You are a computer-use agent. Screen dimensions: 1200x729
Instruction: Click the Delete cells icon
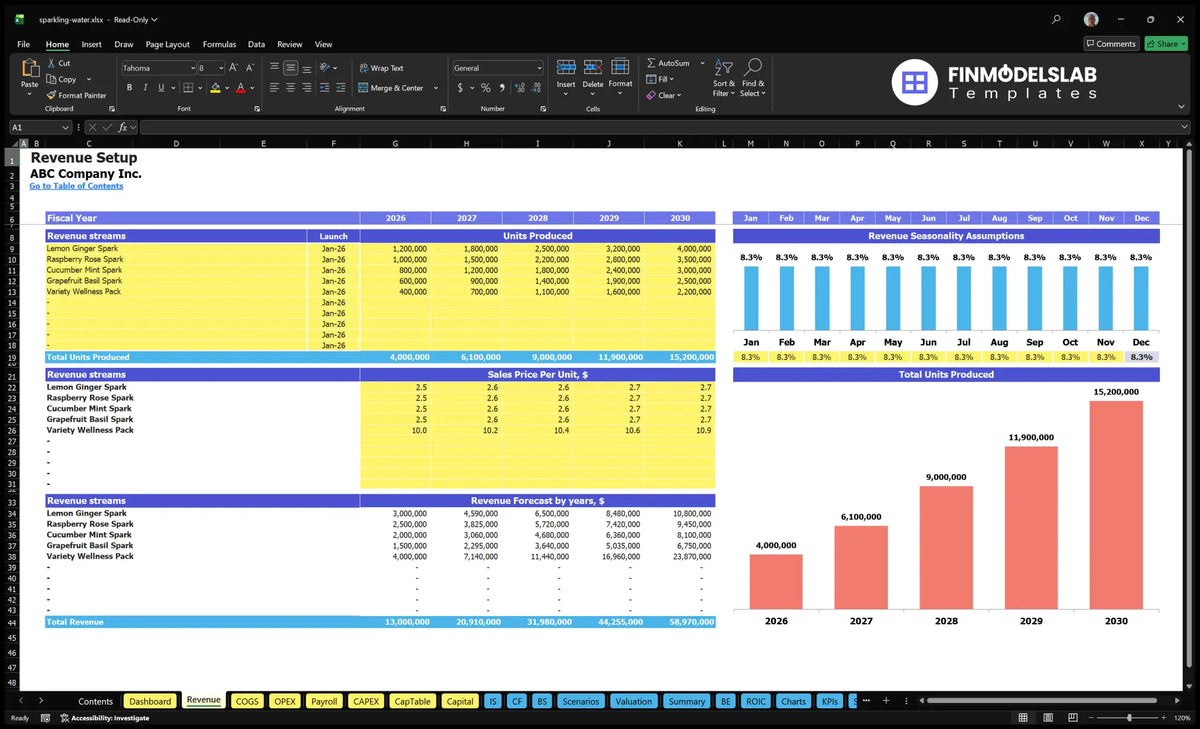pyautogui.click(x=593, y=67)
